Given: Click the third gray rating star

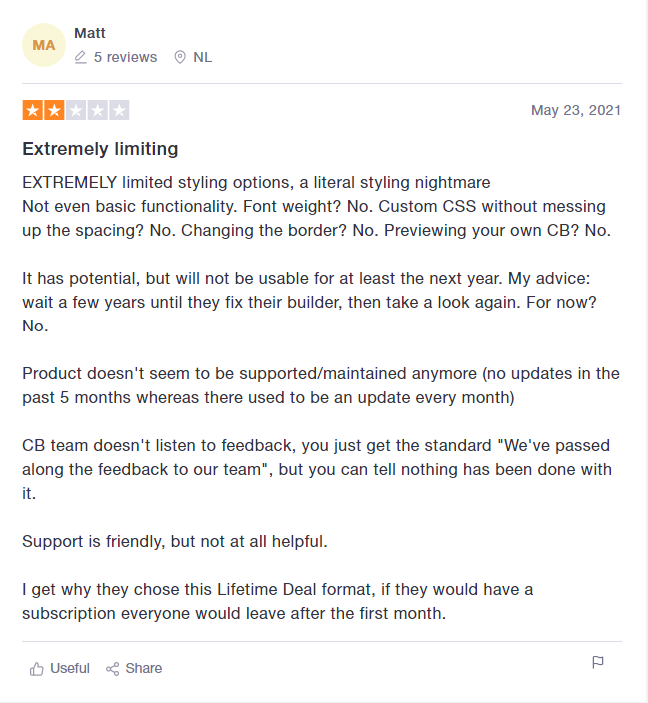Looking at the screenshot, I should pos(76,110).
